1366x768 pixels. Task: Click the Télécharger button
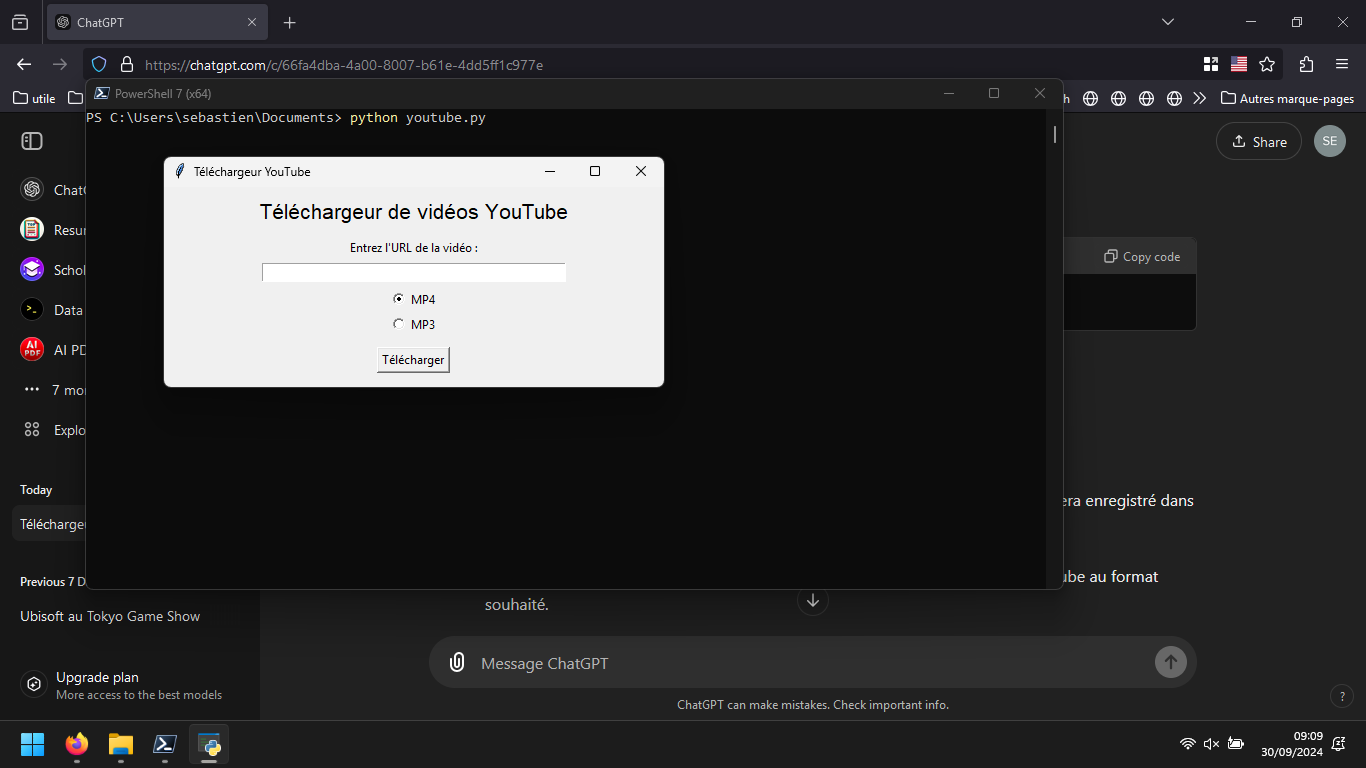pos(413,360)
